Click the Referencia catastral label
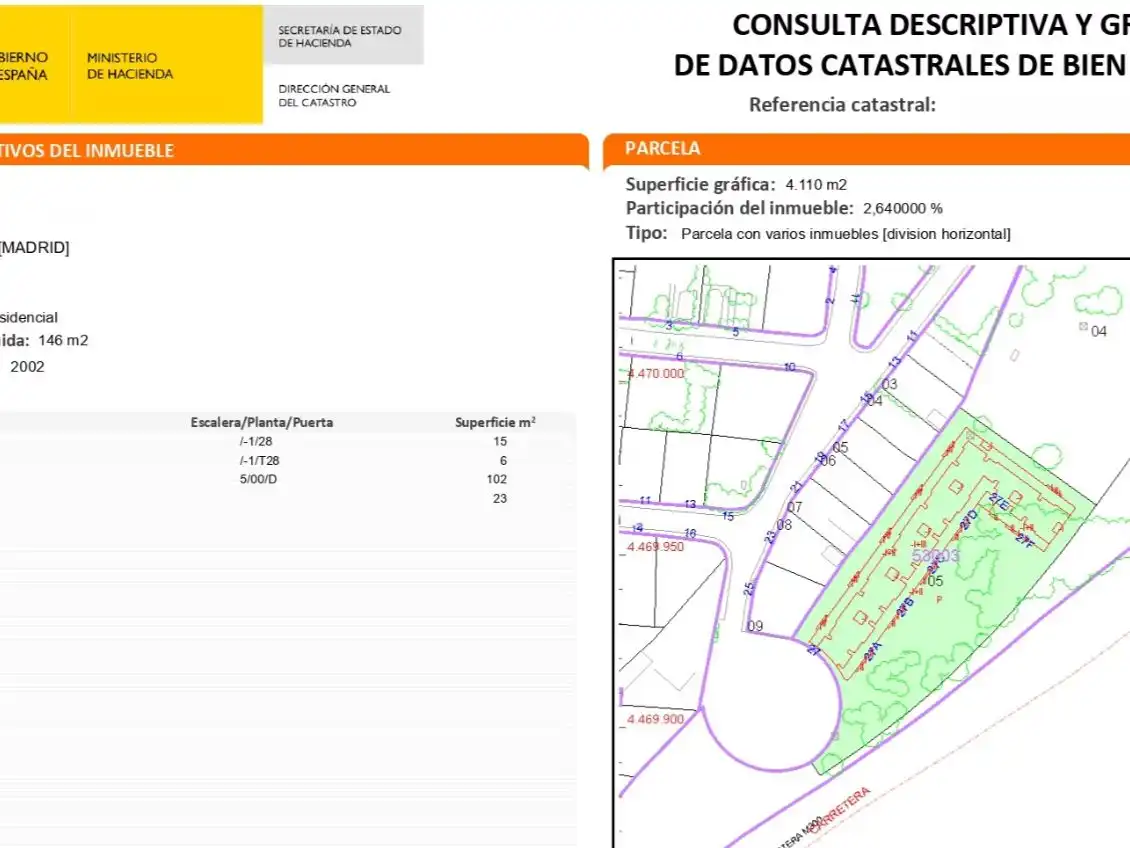Screen dimensions: 1130x848 point(842,105)
